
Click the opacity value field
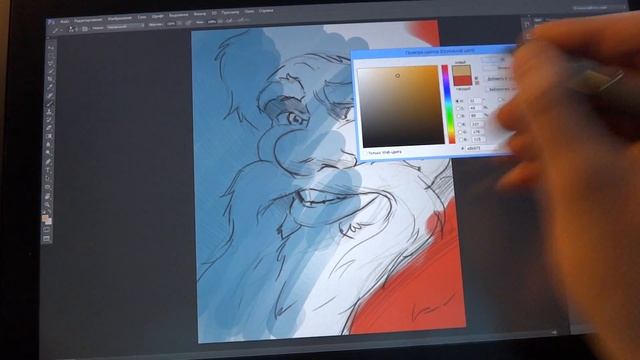coord(171,24)
